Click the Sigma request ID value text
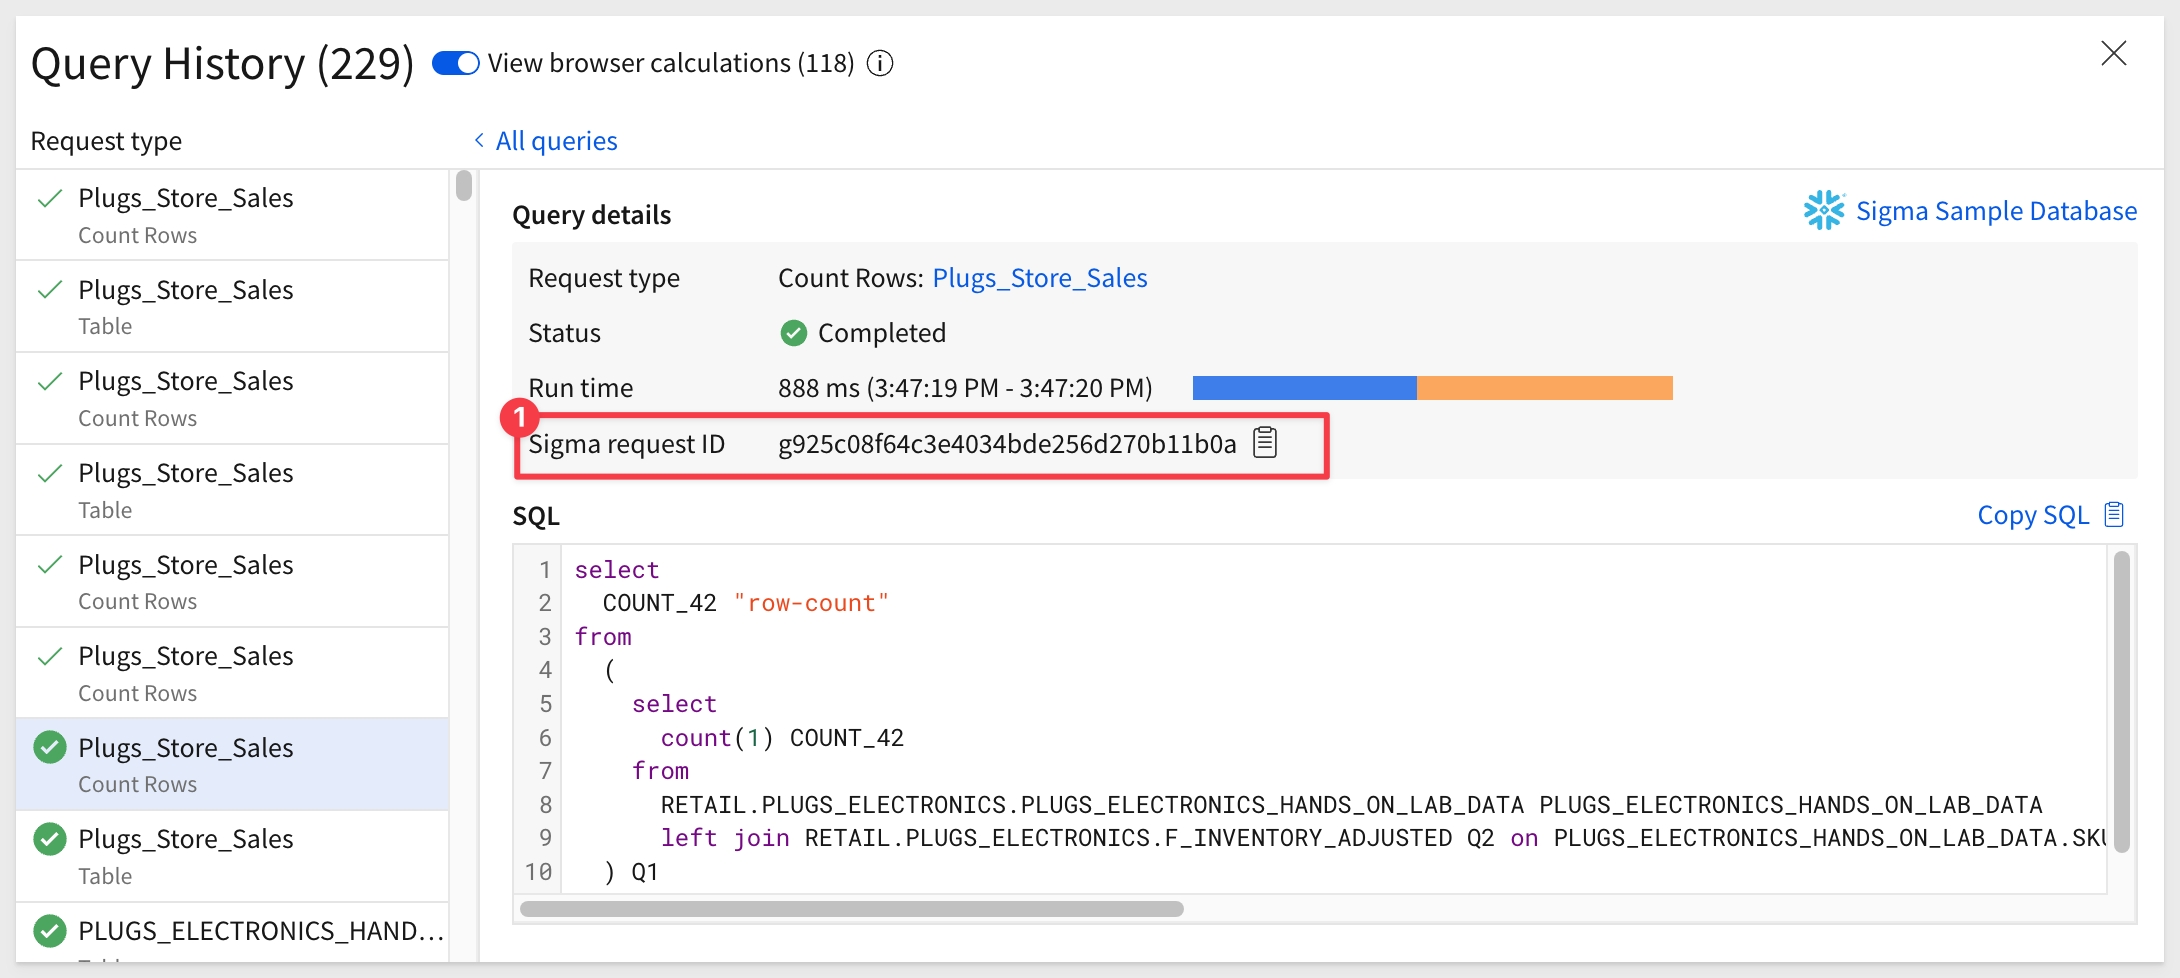This screenshot has width=2180, height=978. tap(1007, 444)
